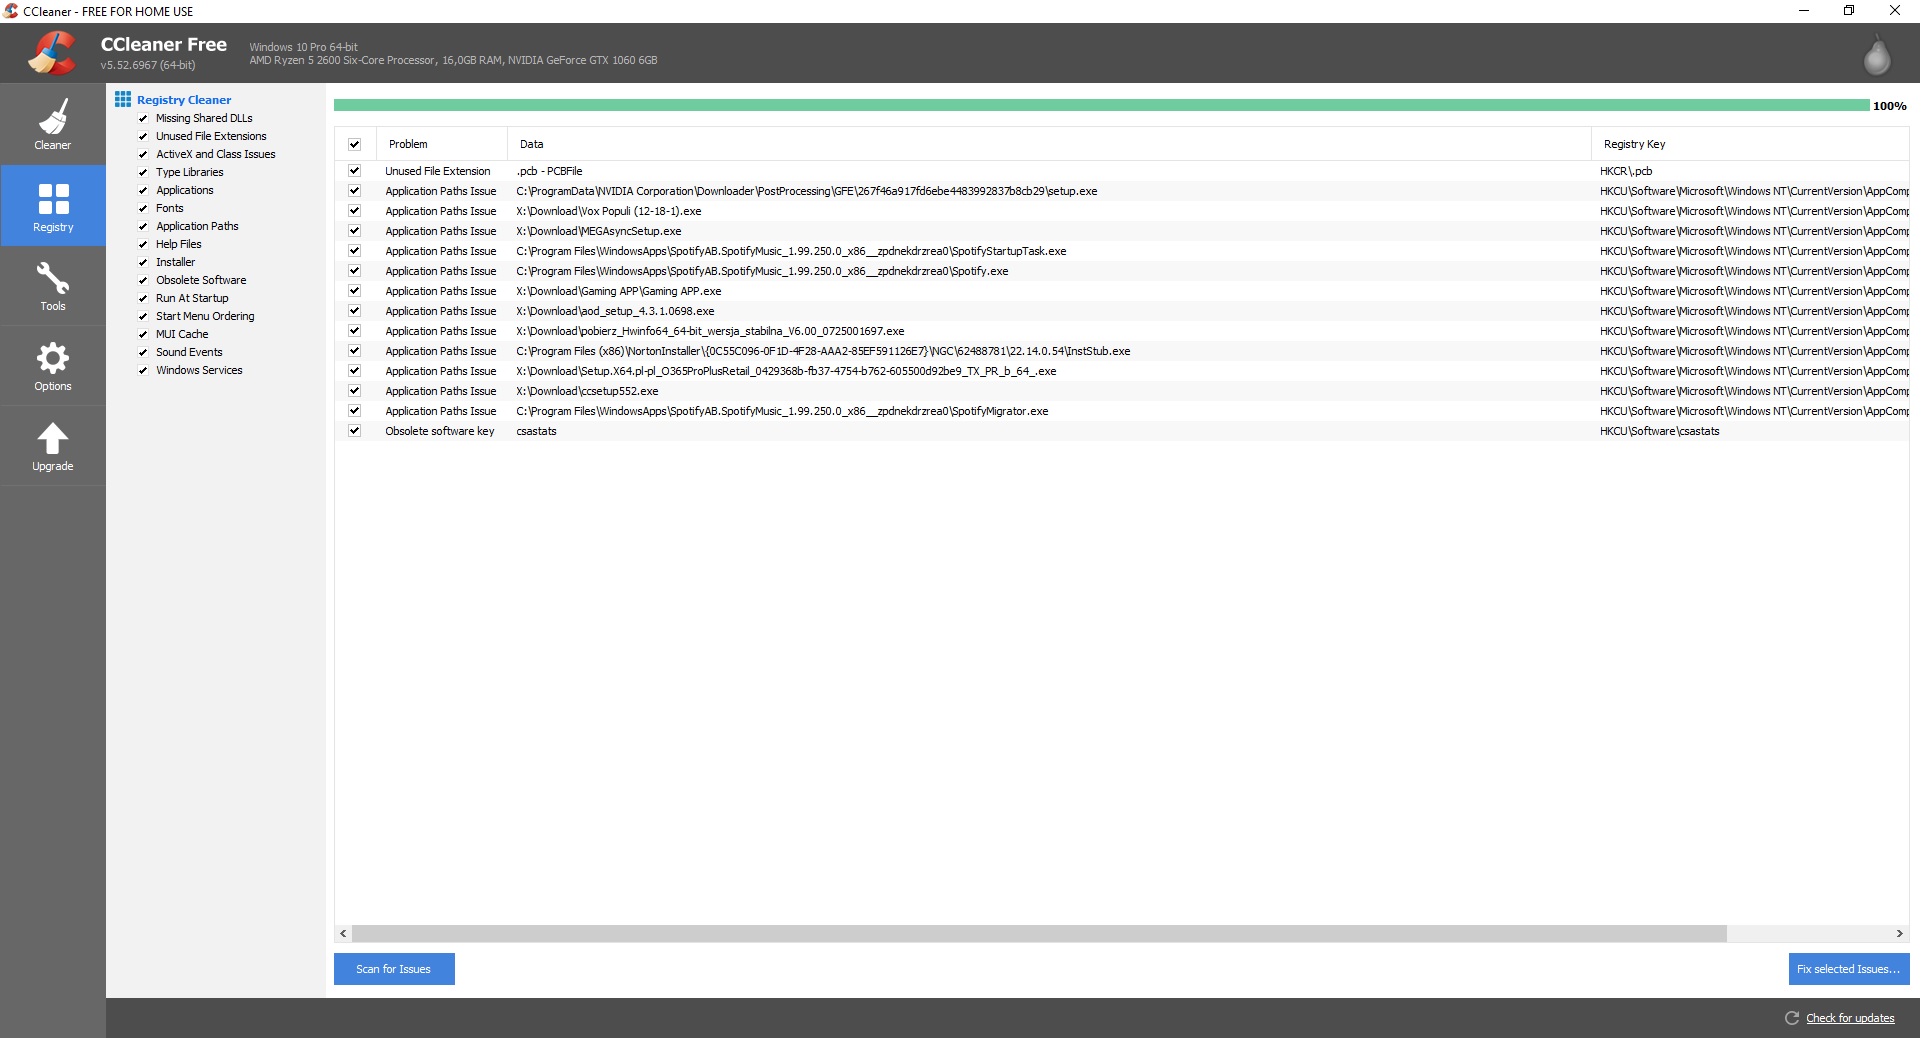The width and height of the screenshot is (1930, 1038).
Task: Toggle ActiveX and Class Issues checkmark
Action: tap(143, 155)
